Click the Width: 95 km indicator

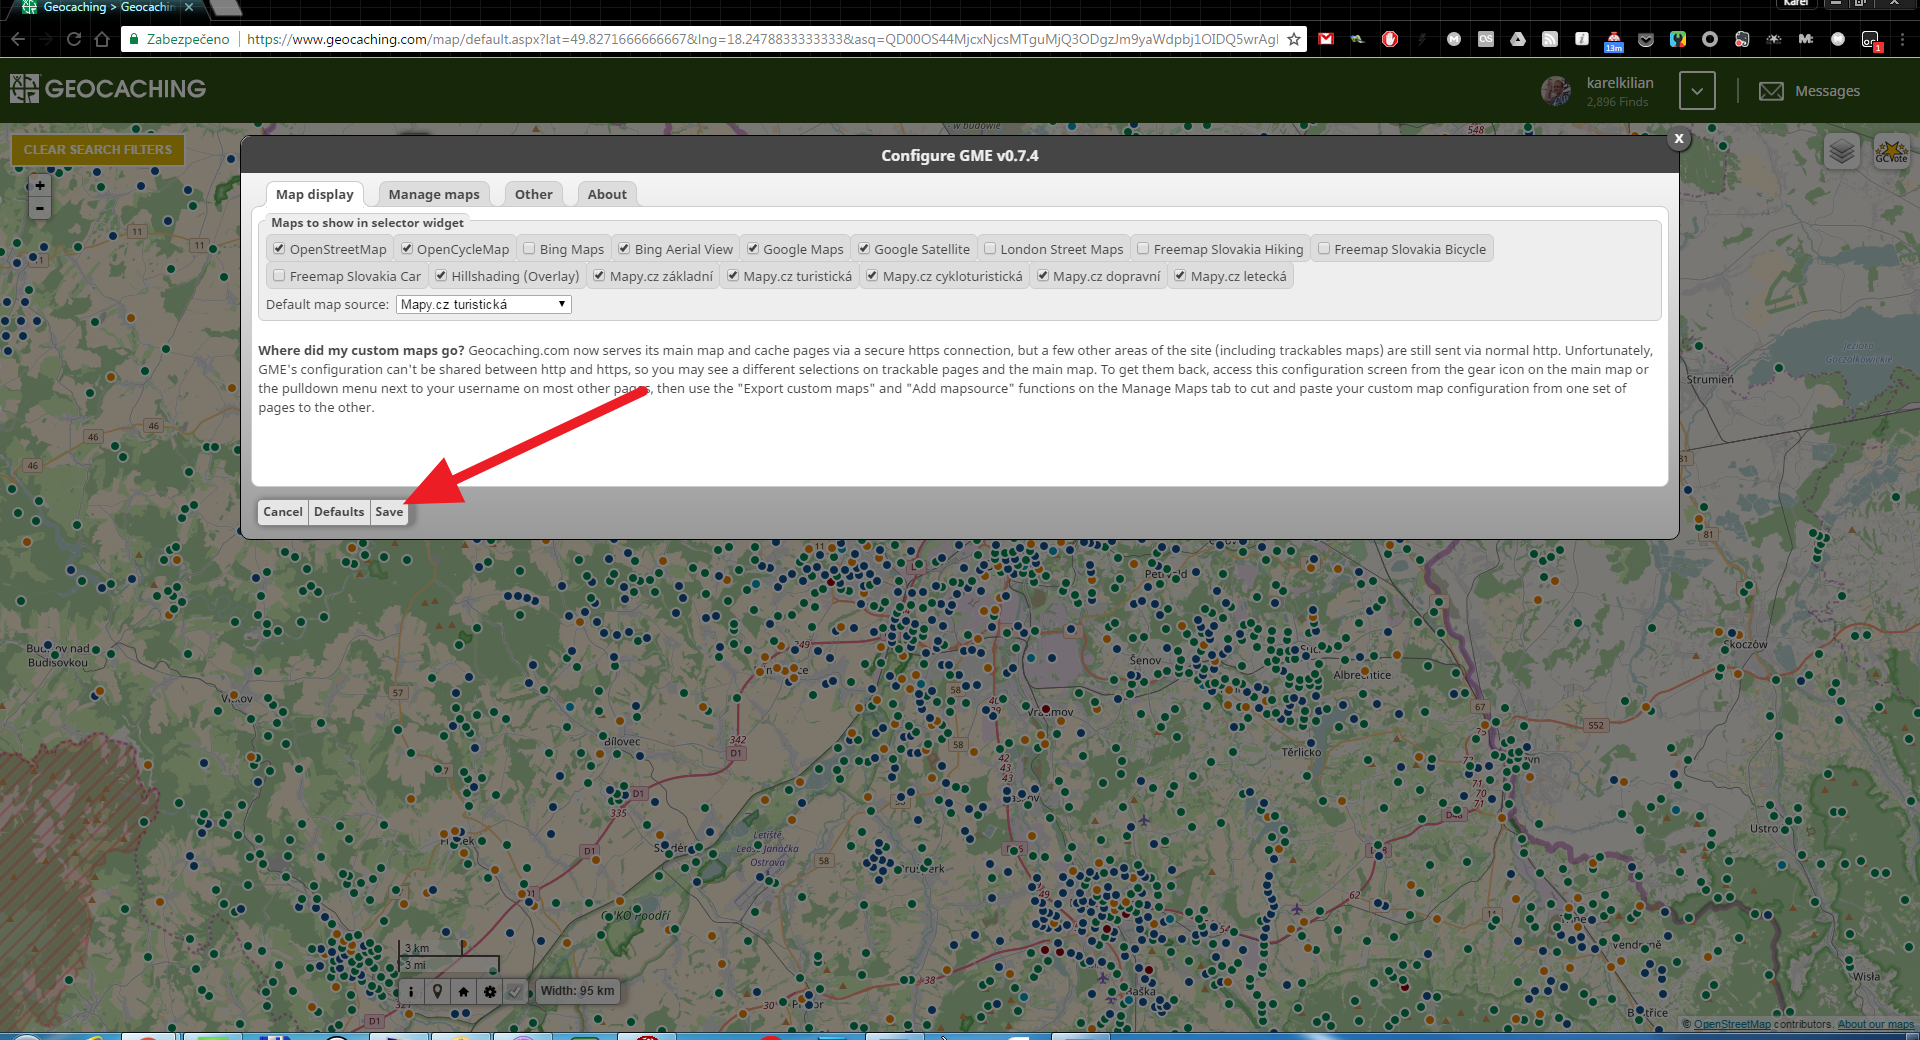point(578,991)
